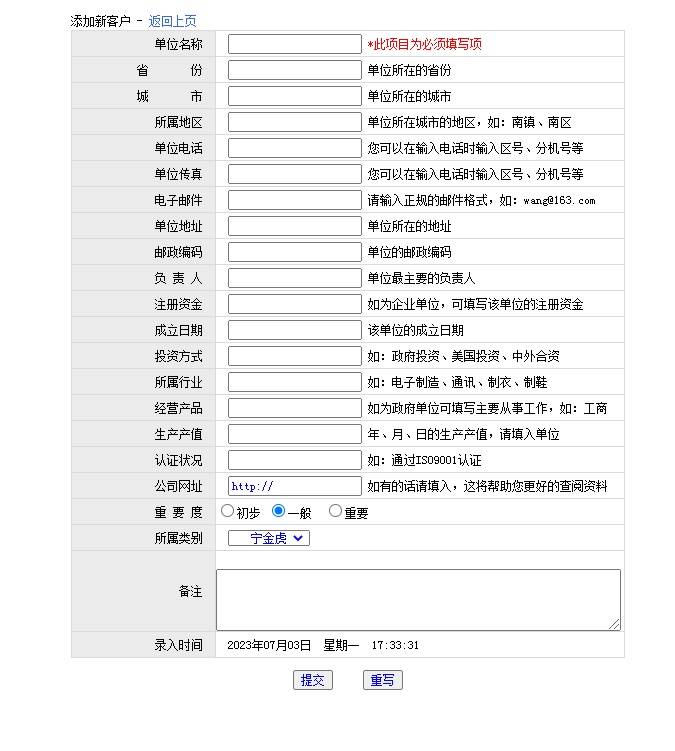
Task: Click the 添加新客户 heading text
Action: coord(101,21)
